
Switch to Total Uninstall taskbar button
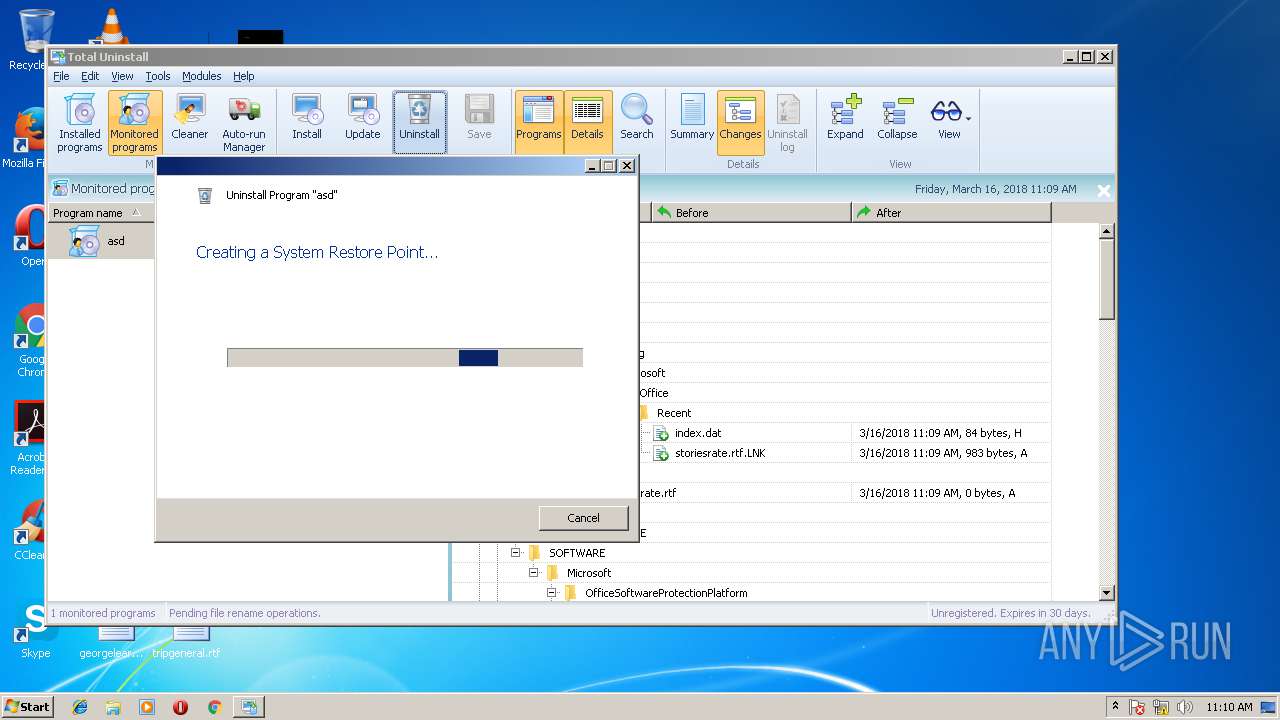pos(248,707)
